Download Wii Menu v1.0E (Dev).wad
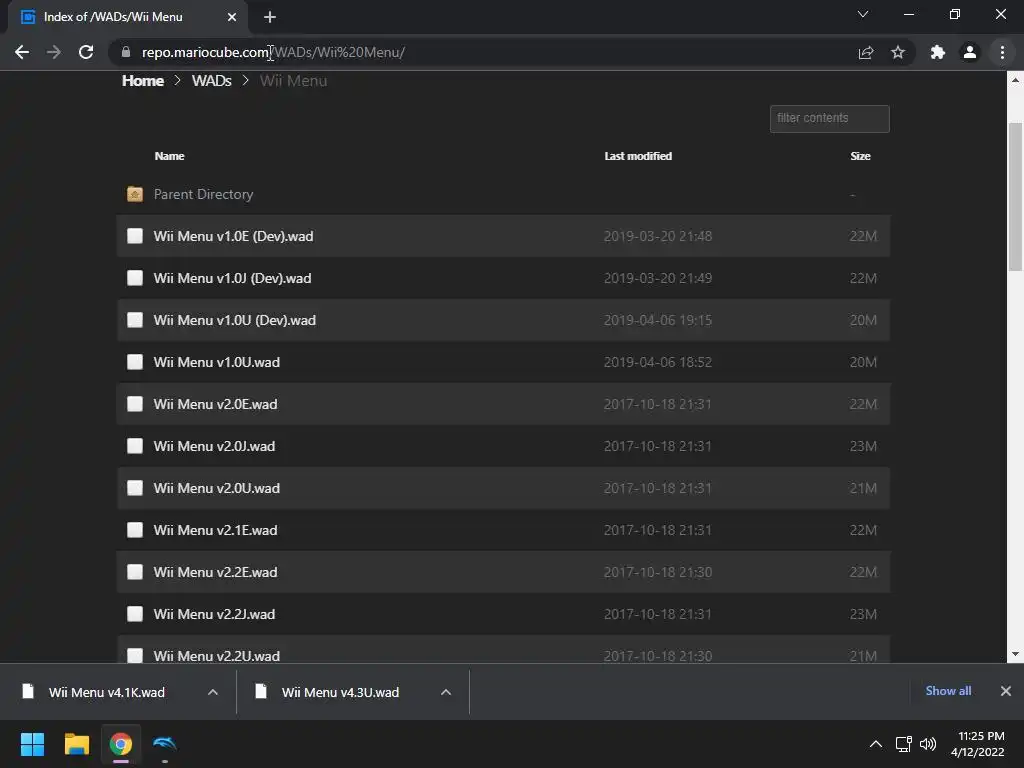Screen dimensions: 1024x768 (x=233, y=236)
